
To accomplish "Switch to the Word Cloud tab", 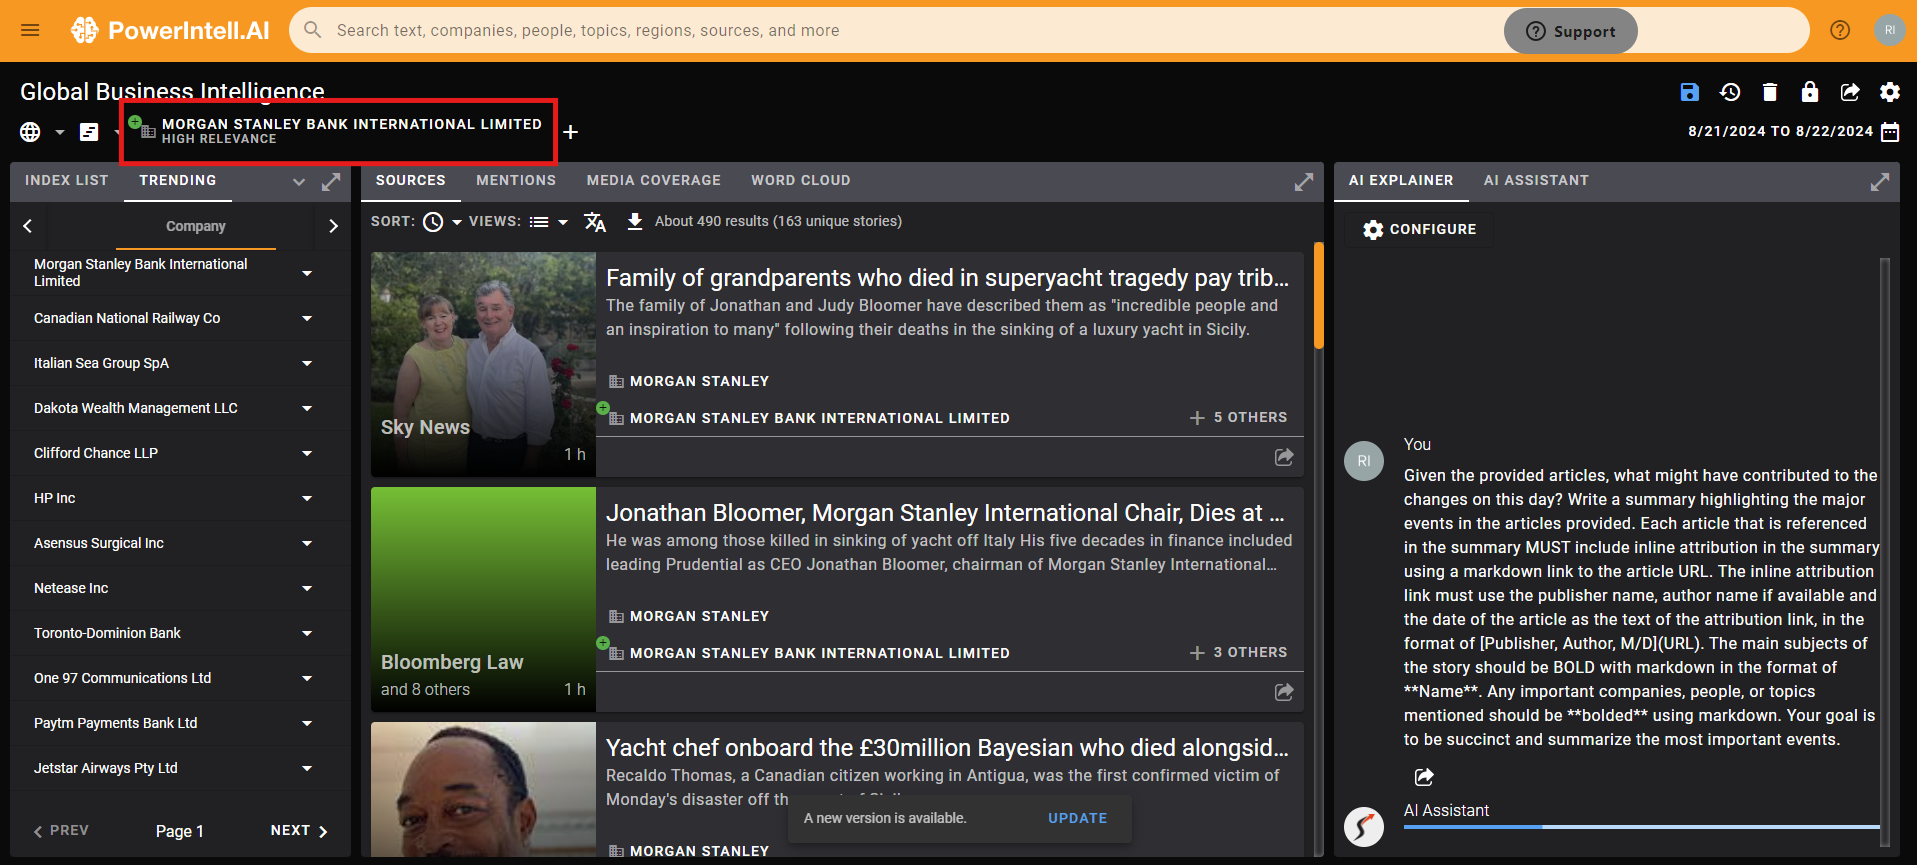I will coord(801,180).
